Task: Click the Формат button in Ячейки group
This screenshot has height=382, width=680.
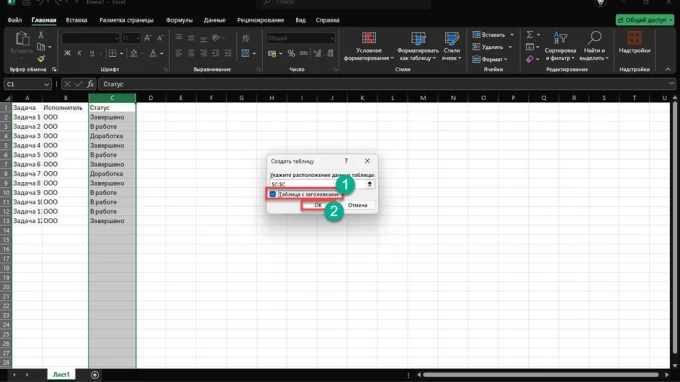Action: tap(490, 59)
